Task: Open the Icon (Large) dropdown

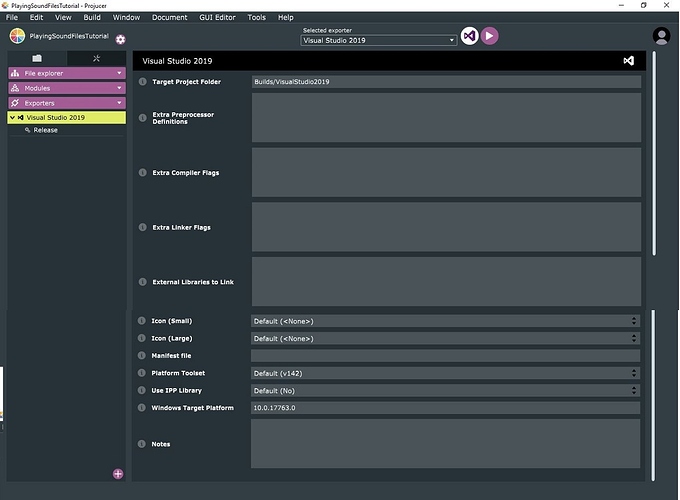Action: 445,338
